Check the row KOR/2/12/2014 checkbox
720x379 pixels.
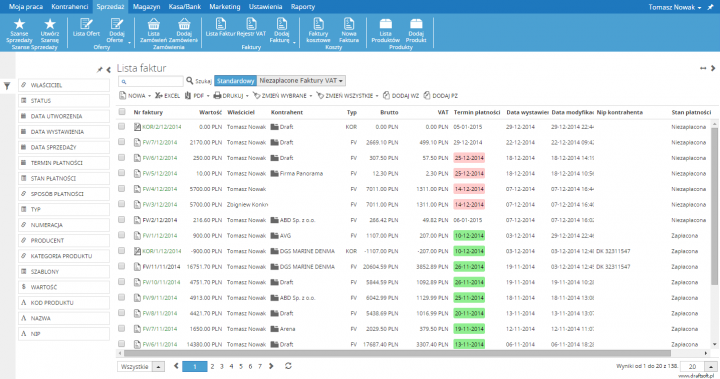click(122, 126)
